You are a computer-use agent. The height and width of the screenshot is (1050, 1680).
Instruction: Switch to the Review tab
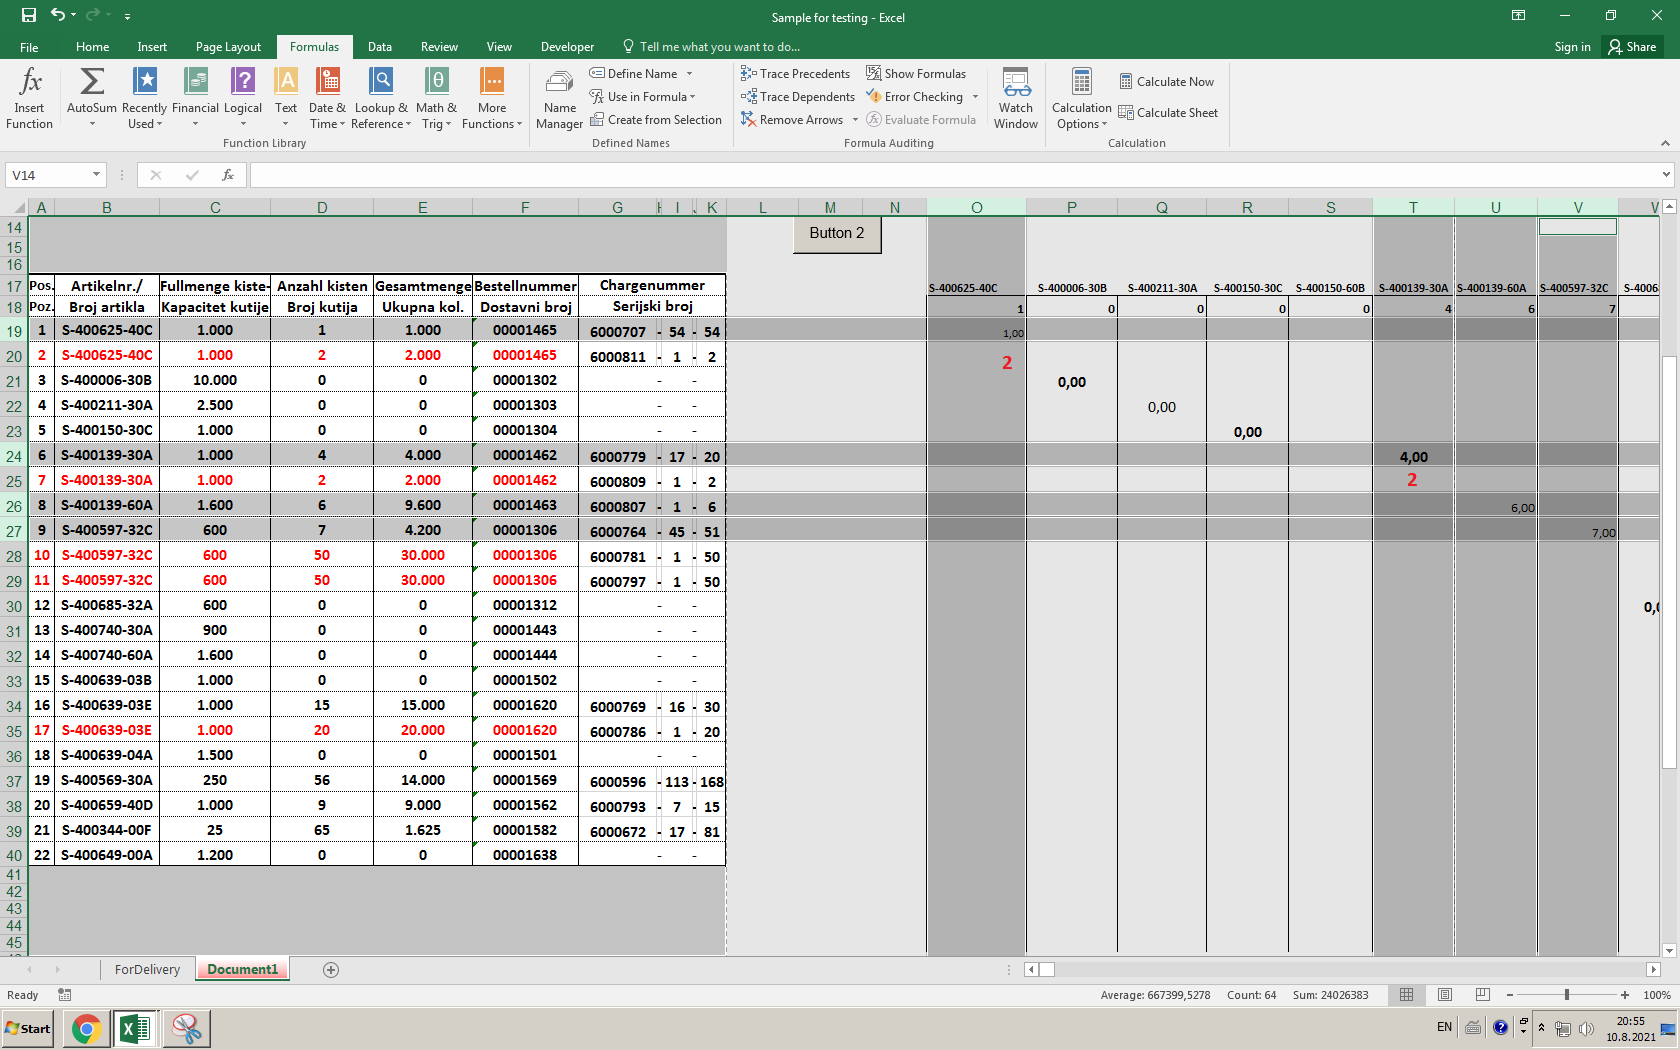click(439, 47)
